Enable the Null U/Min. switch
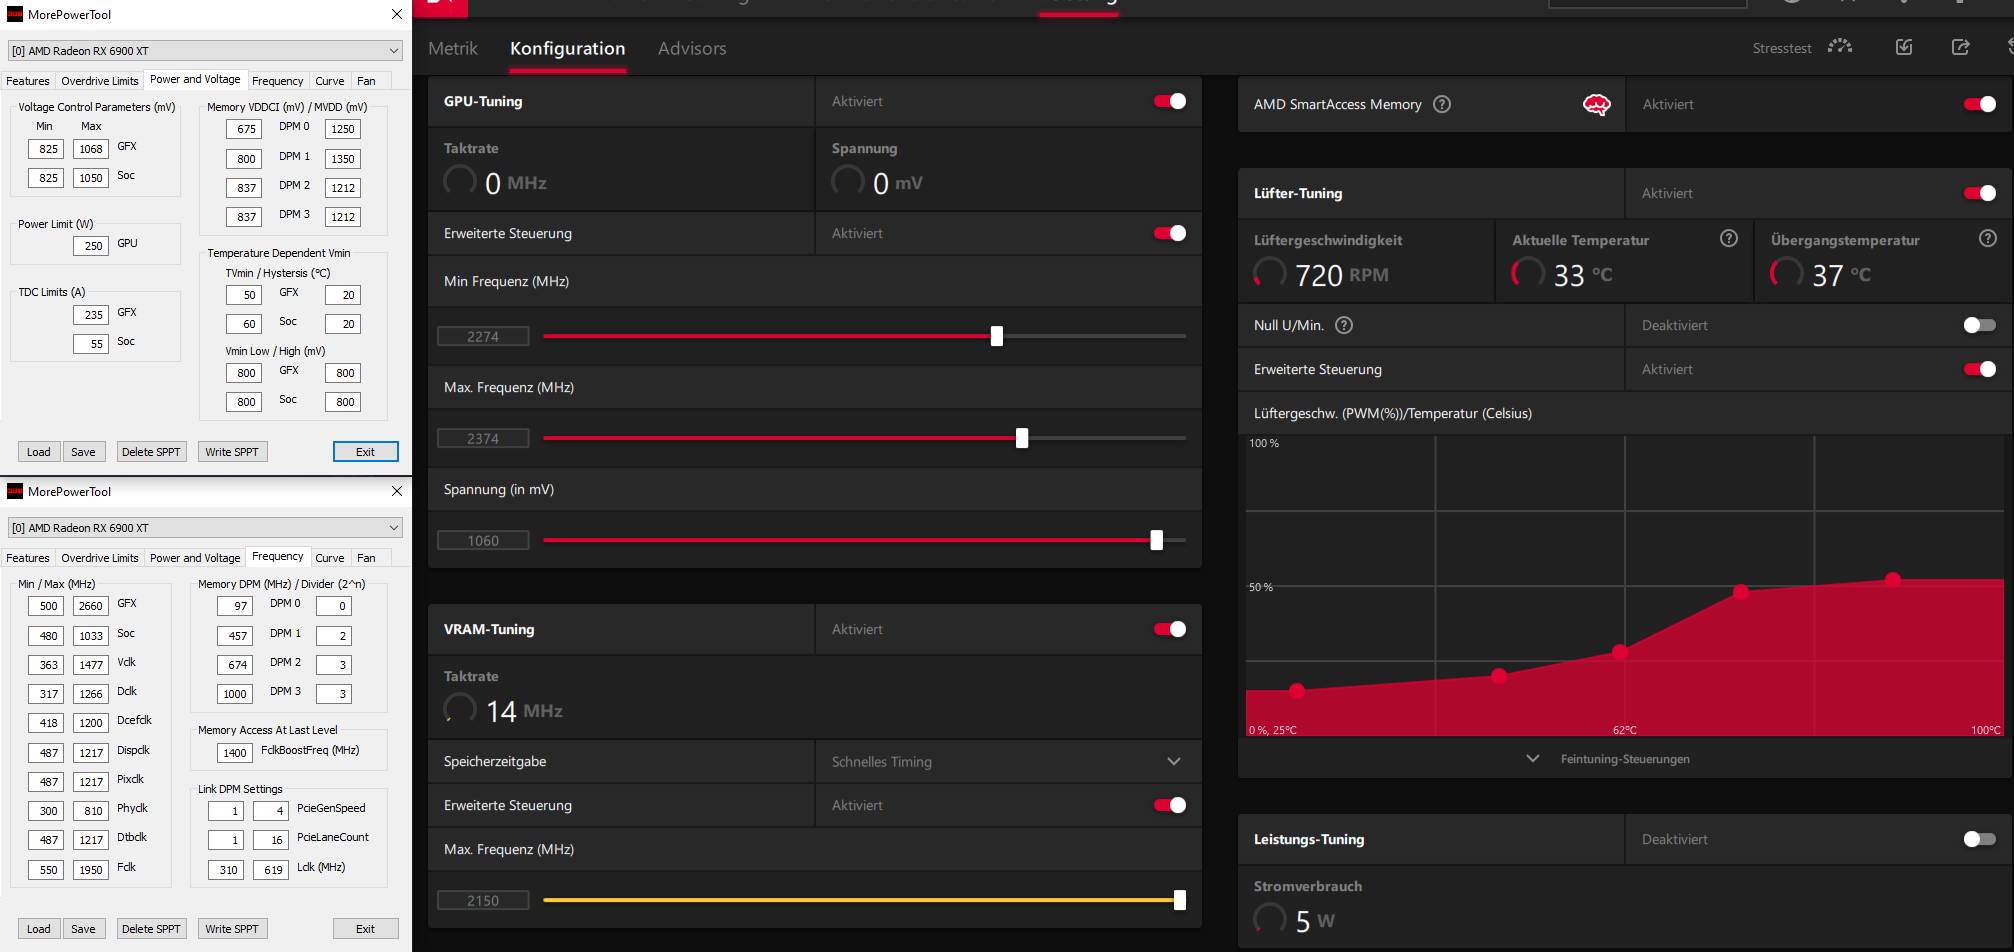The height and width of the screenshot is (952, 2014). click(x=1980, y=325)
